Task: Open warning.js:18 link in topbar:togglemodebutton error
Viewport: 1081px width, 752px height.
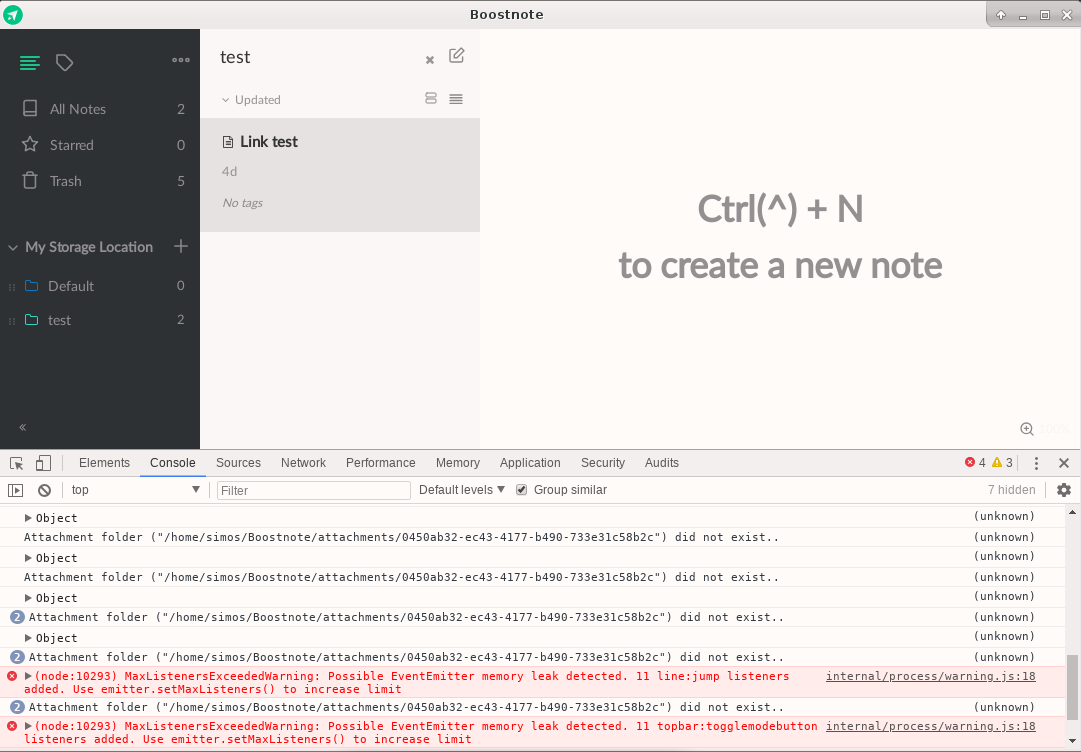Action: [931, 726]
